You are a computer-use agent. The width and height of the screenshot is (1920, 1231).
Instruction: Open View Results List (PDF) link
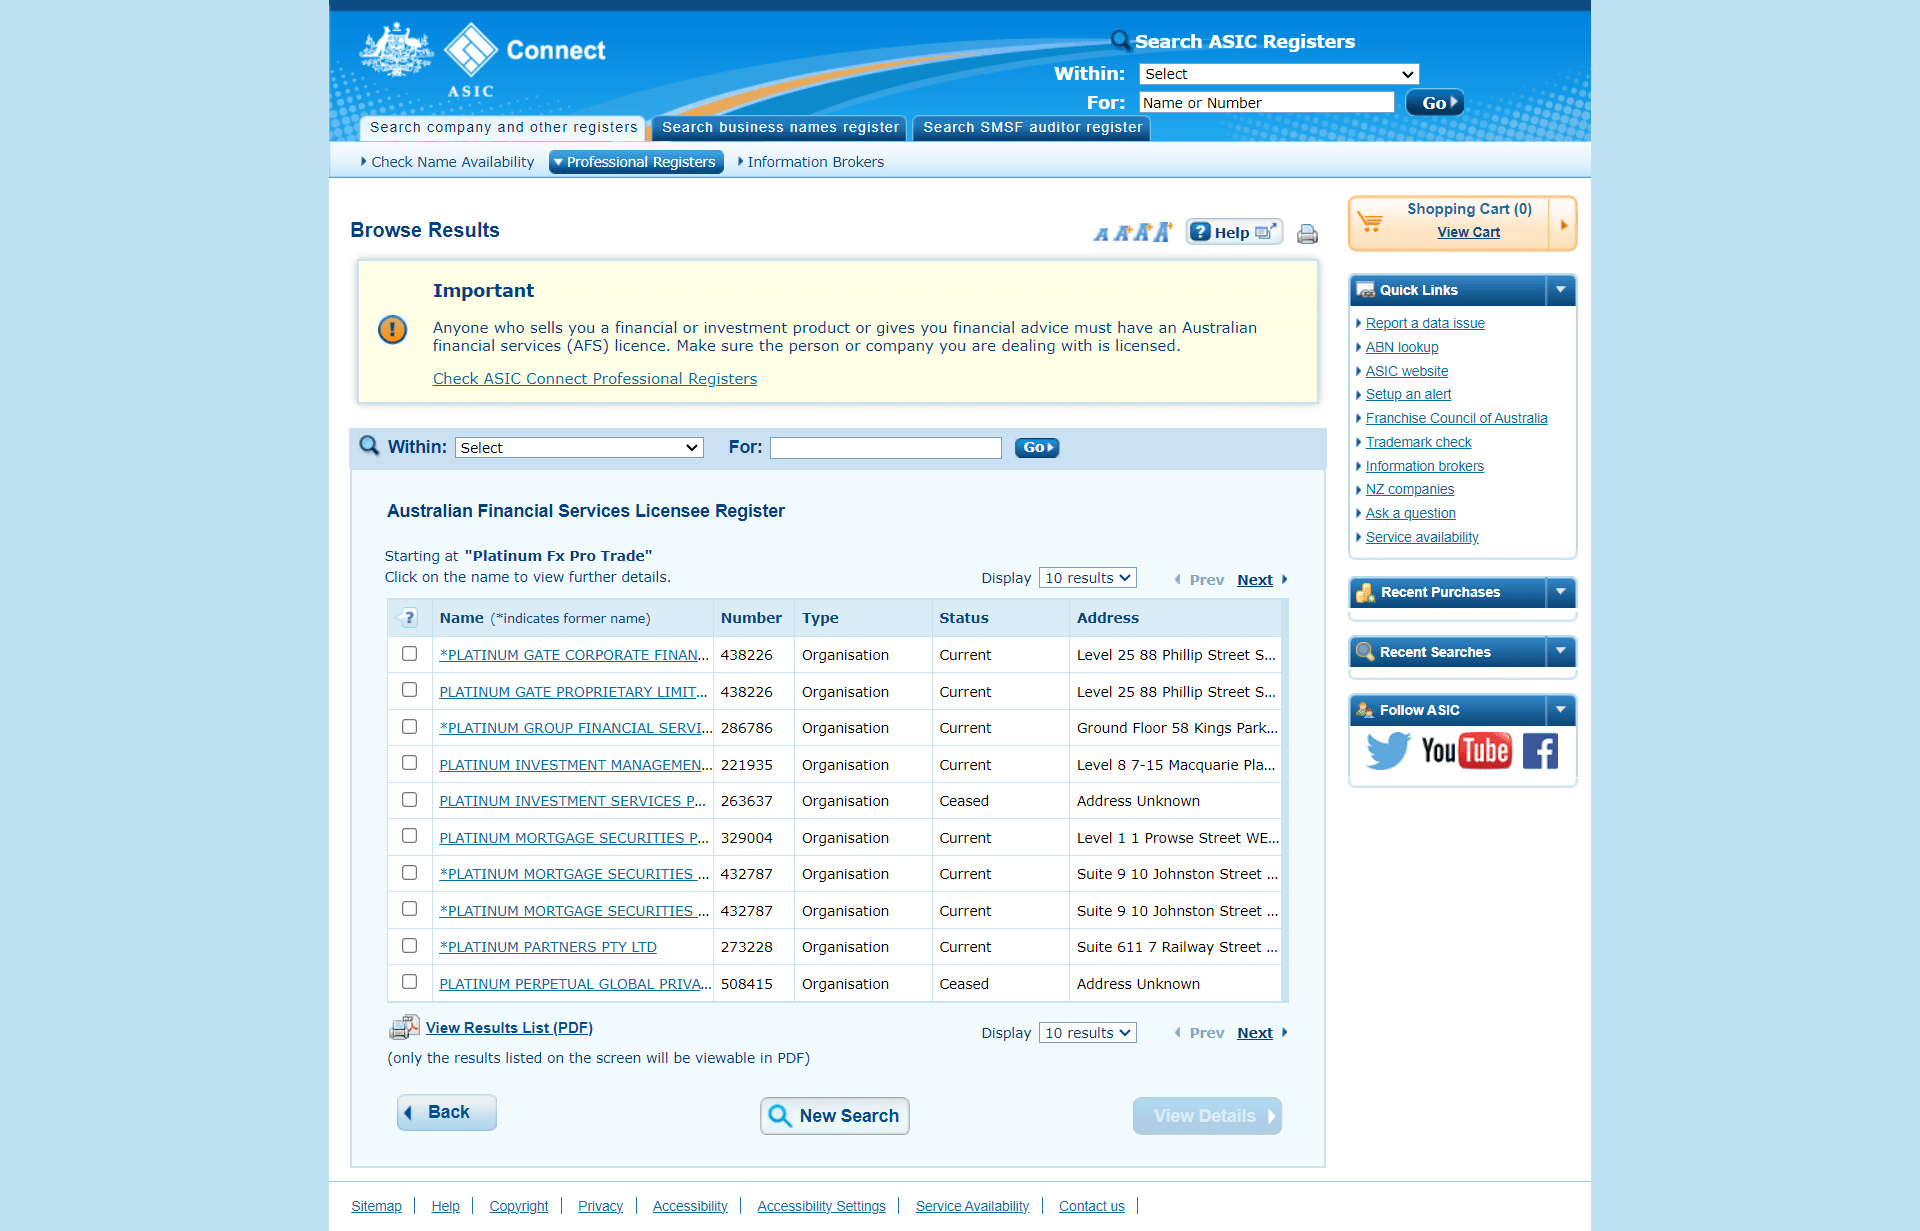click(509, 1028)
